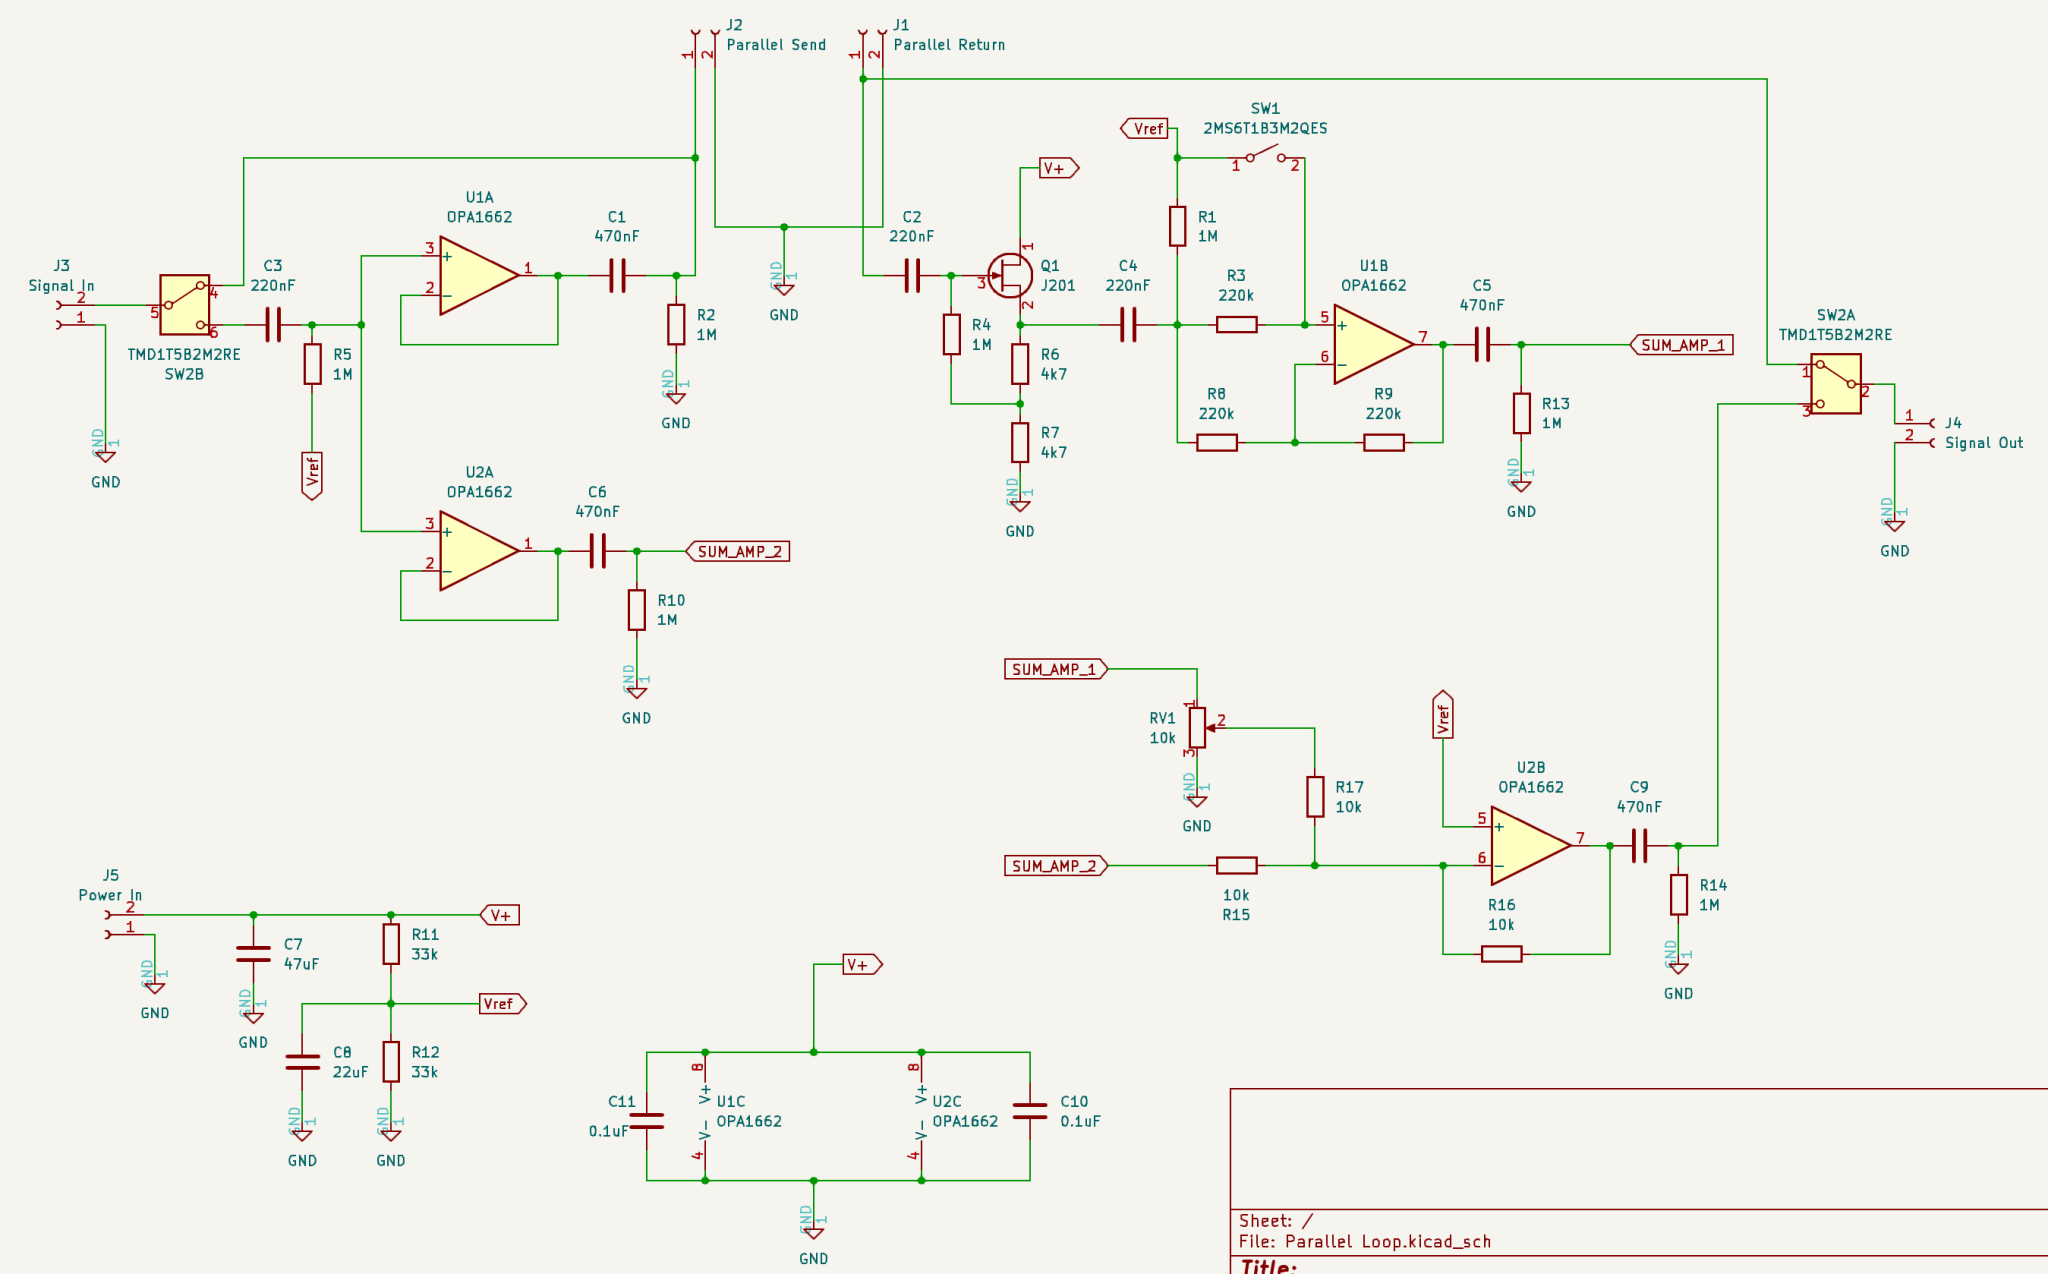The width and height of the screenshot is (2048, 1274).
Task: Select resistor R3 220k symbol
Action: pyautogui.click(x=1236, y=324)
